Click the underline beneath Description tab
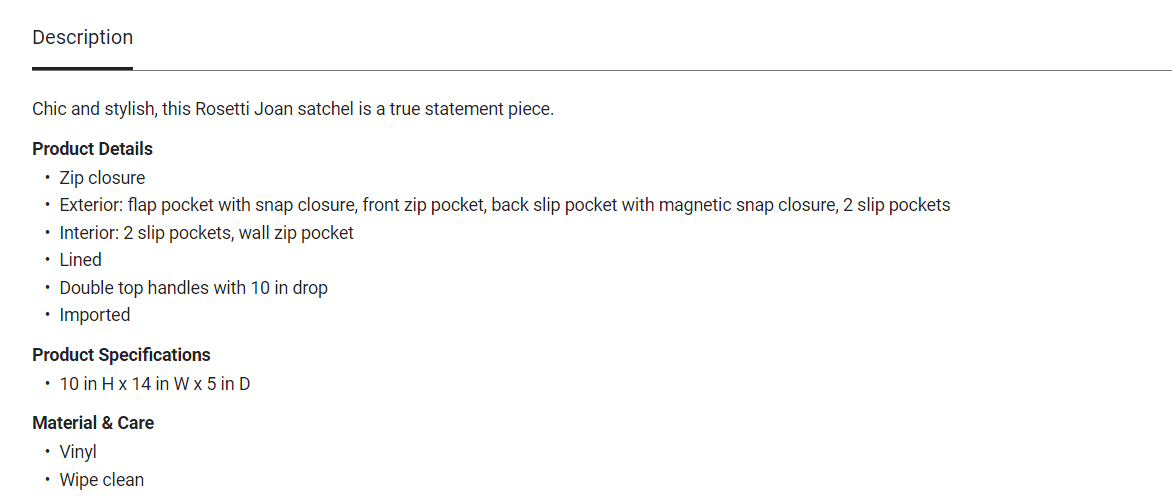 point(82,69)
